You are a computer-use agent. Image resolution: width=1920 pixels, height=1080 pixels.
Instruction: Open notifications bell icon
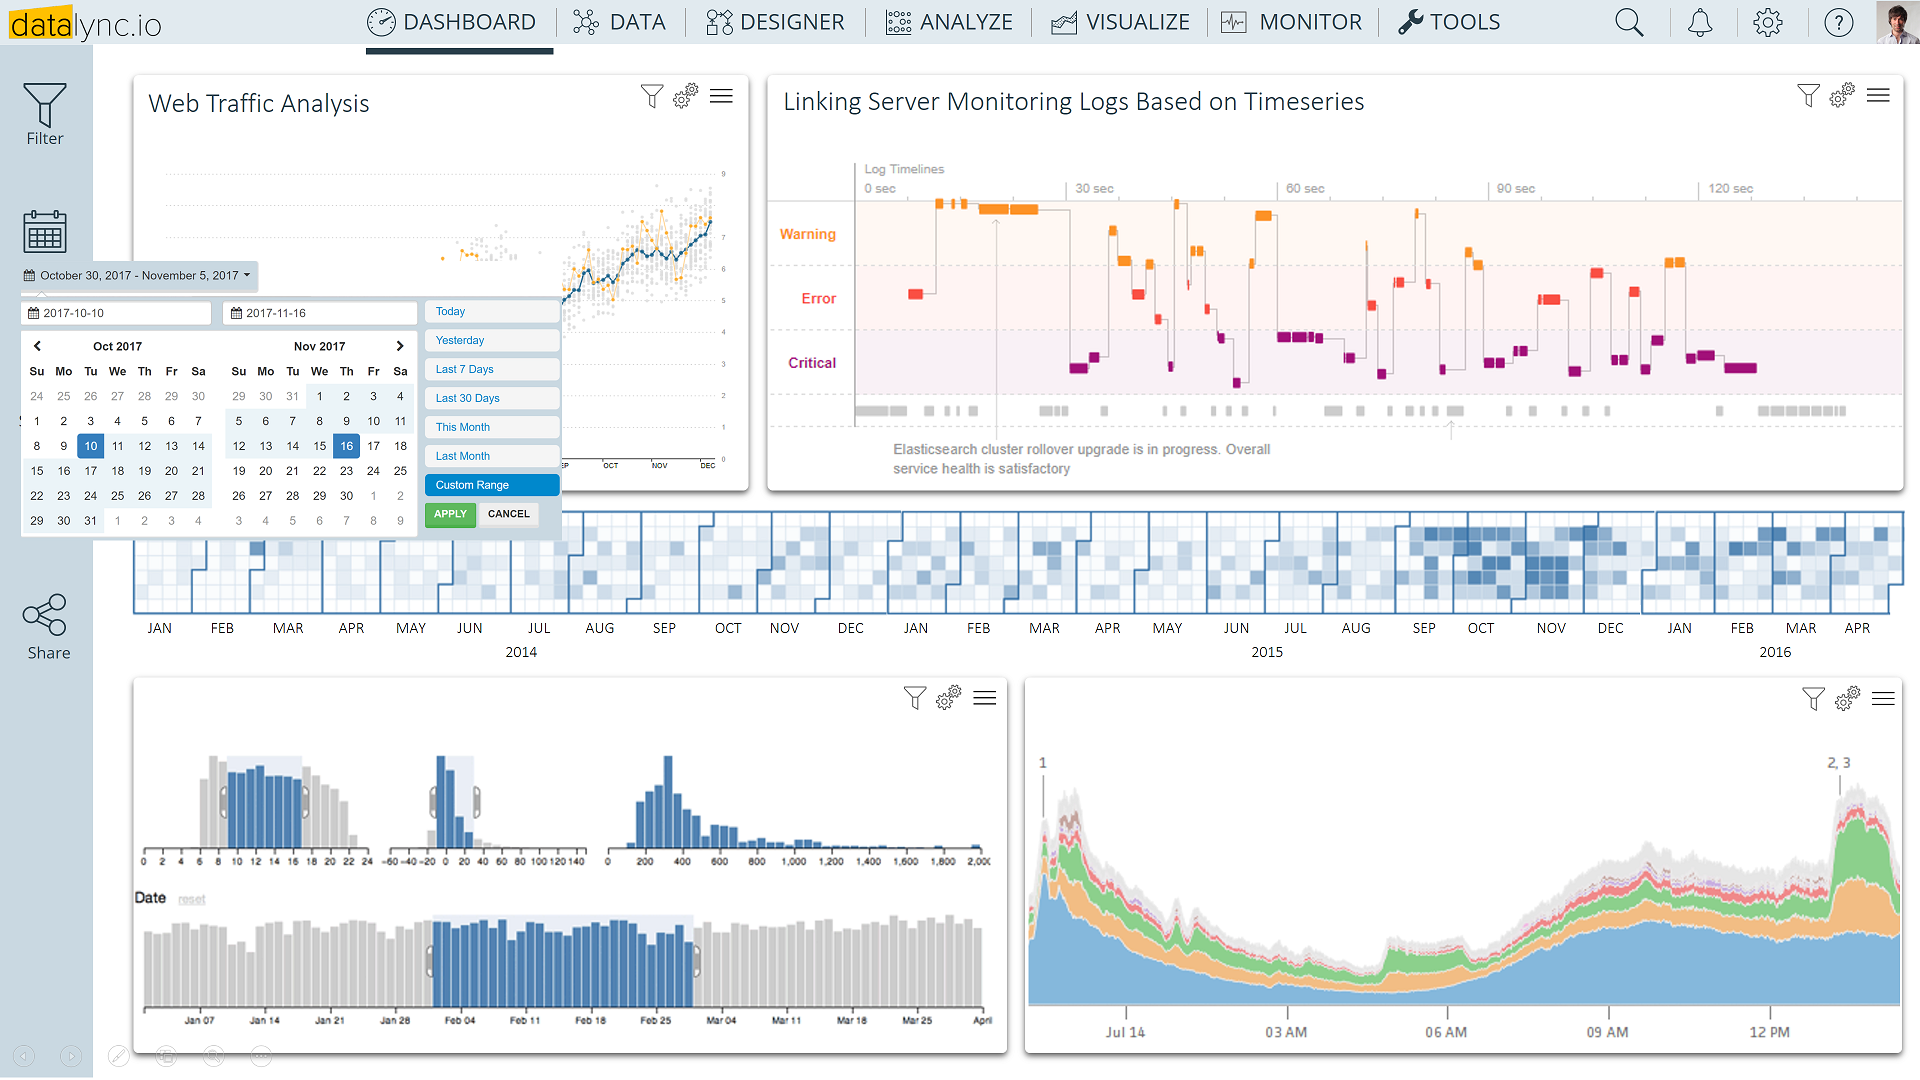pyautogui.click(x=1700, y=23)
